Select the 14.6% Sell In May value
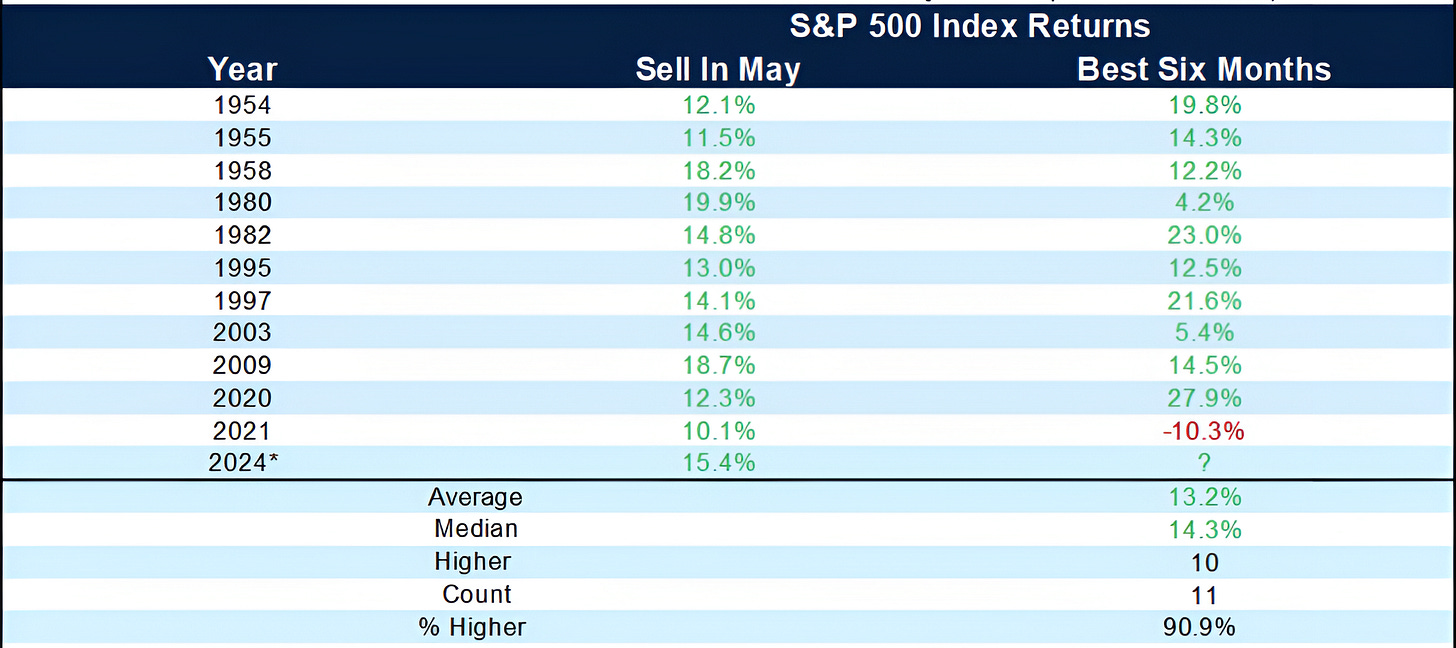This screenshot has height=648, width=1456. coord(719,333)
